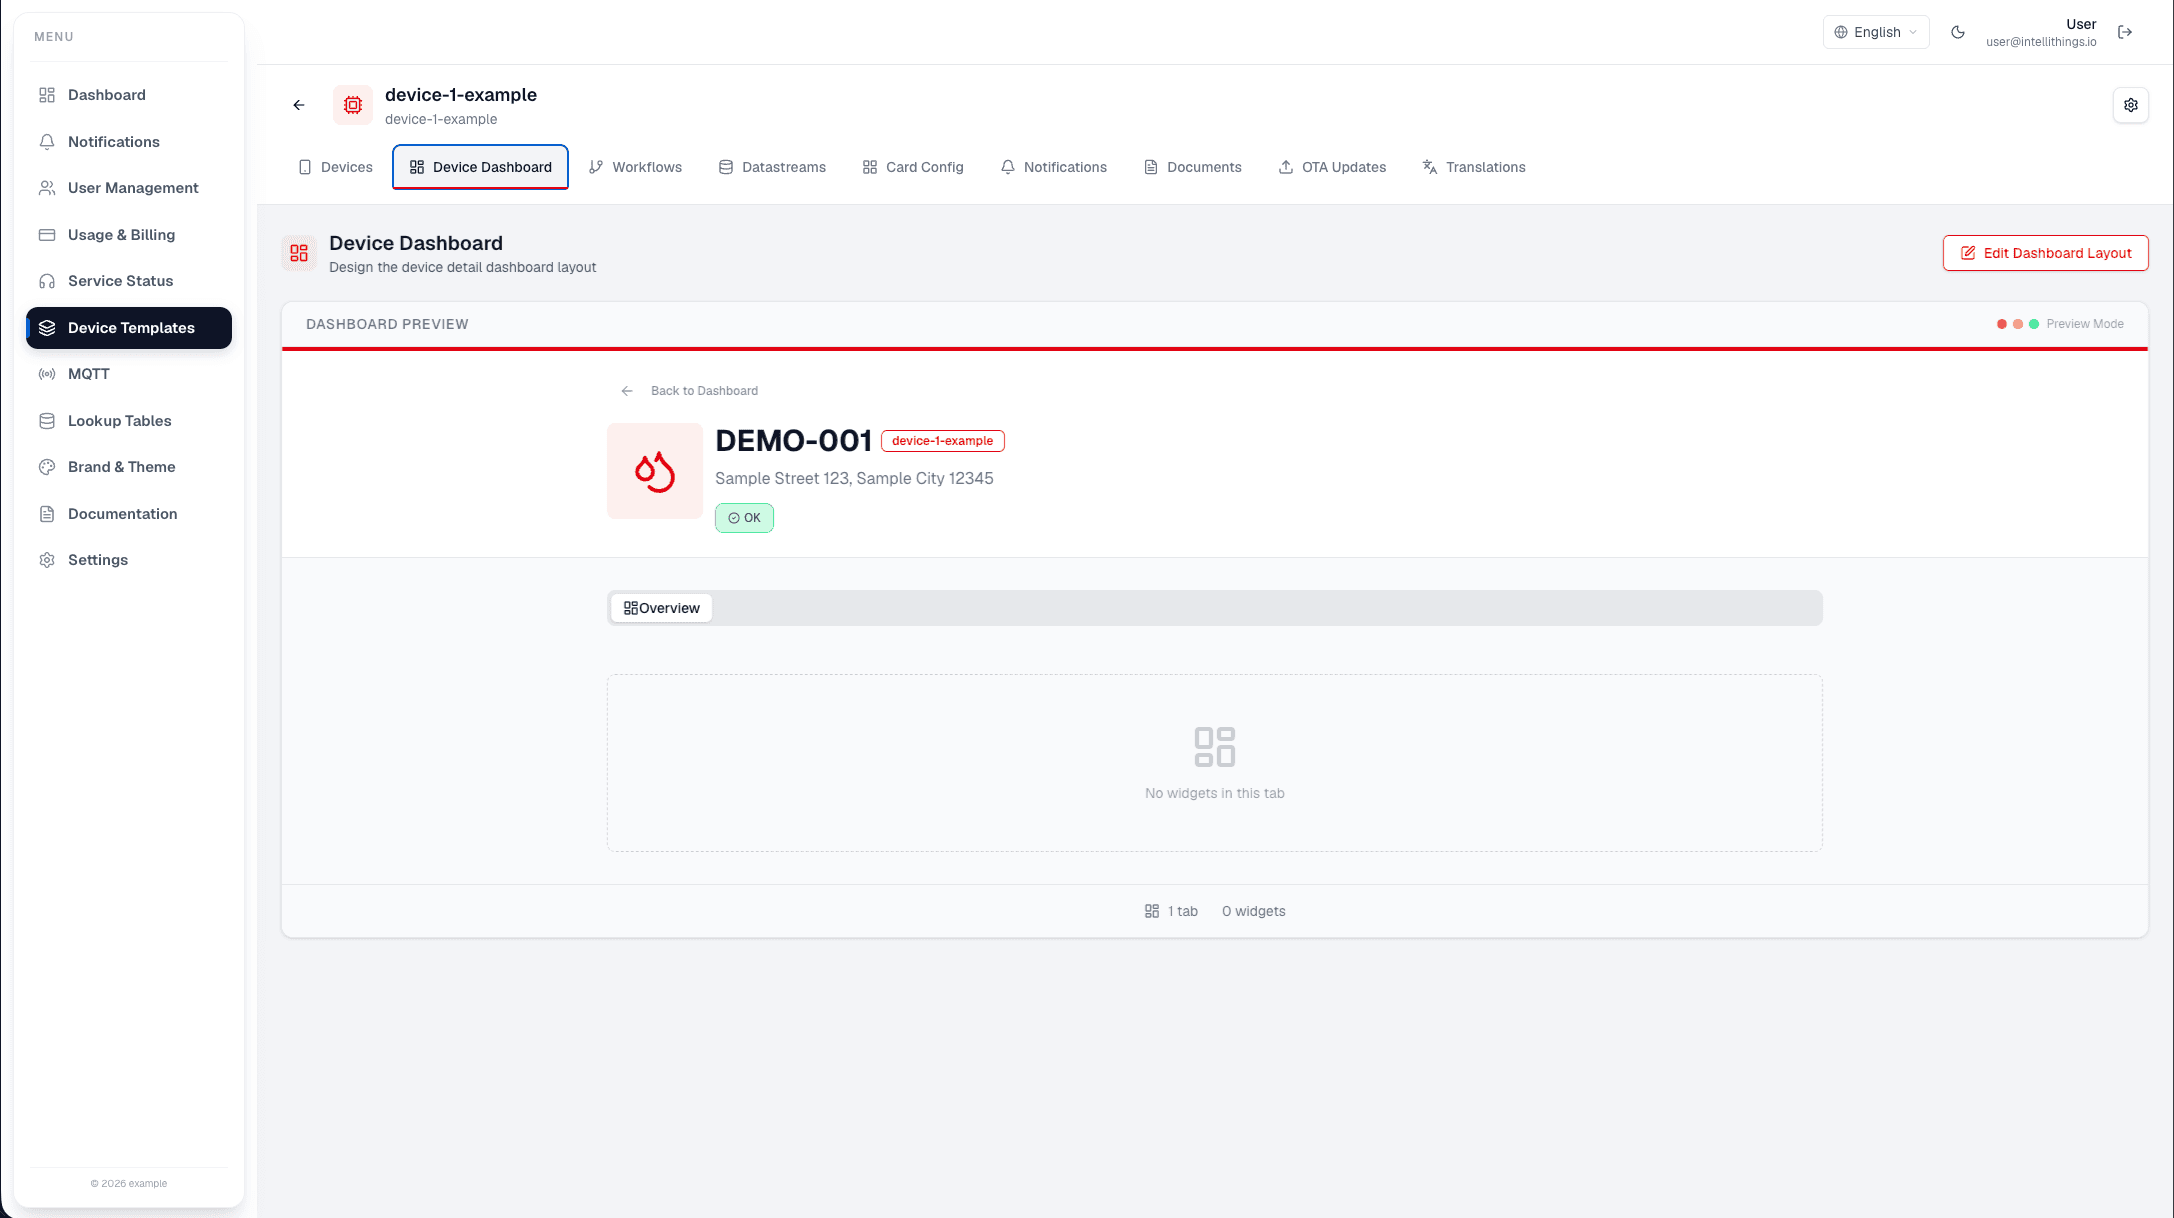Click the back arrow next to device-1-example
The height and width of the screenshot is (1218, 2174).
tap(299, 105)
